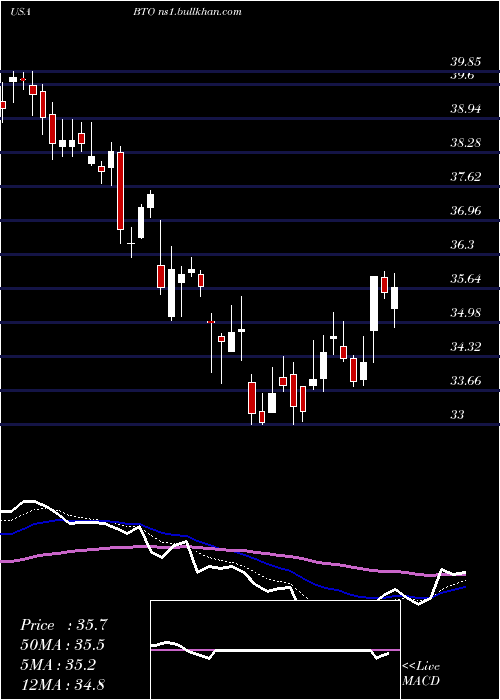500x700 pixels.
Task: Click the 37.62 price level label
Action: [466, 177]
